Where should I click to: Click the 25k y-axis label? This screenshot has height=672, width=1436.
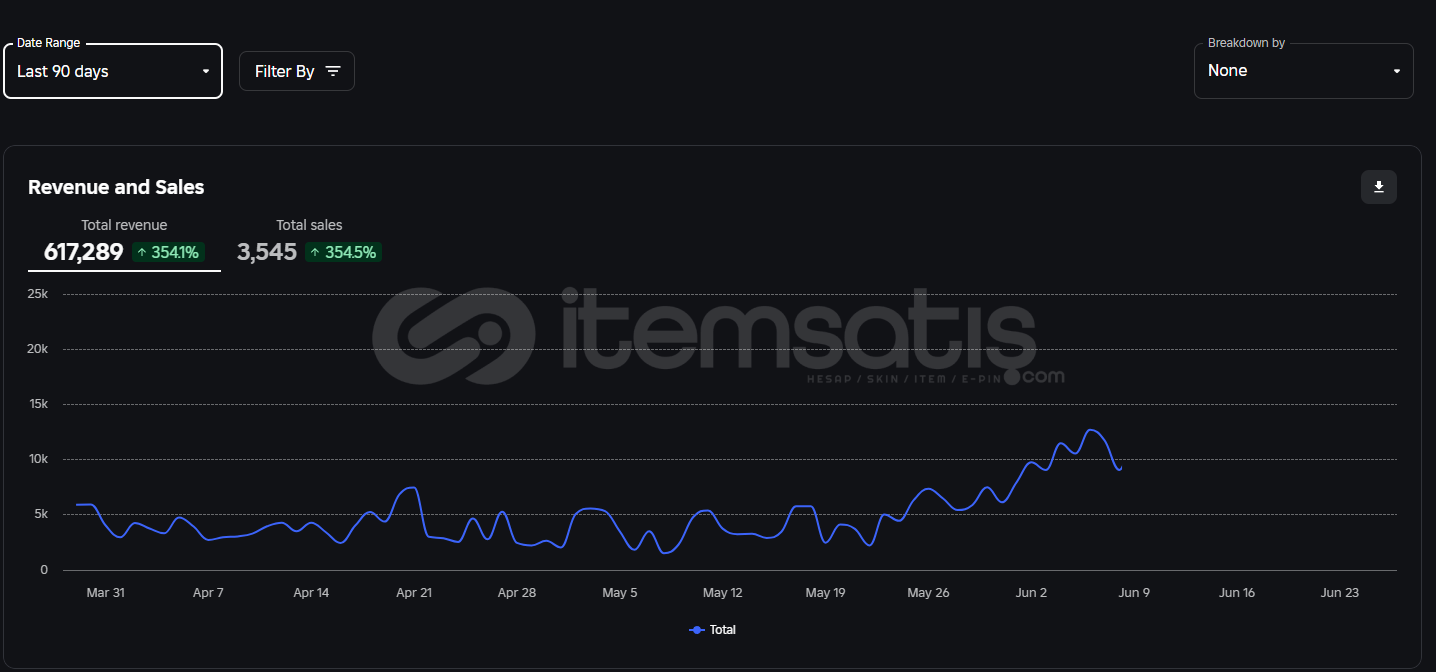[x=38, y=294]
